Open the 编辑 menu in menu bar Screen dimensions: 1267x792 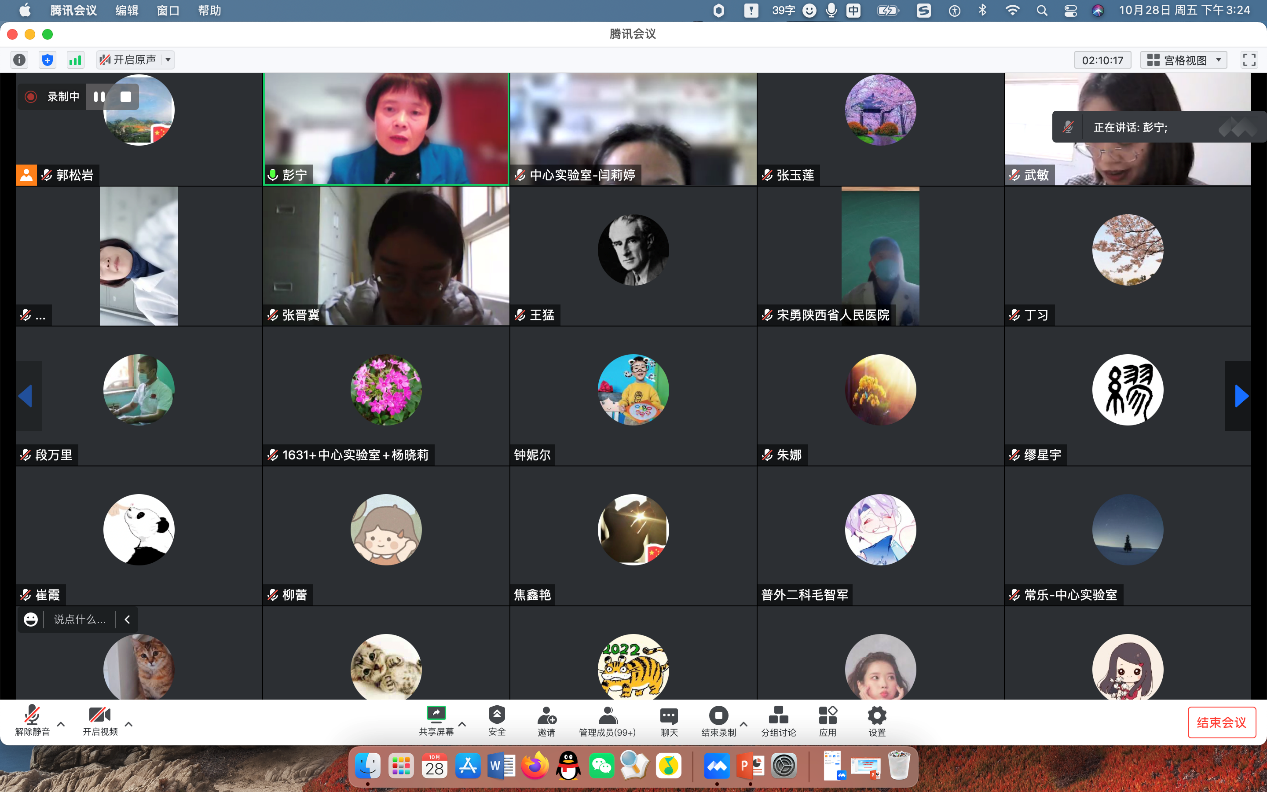click(x=127, y=10)
